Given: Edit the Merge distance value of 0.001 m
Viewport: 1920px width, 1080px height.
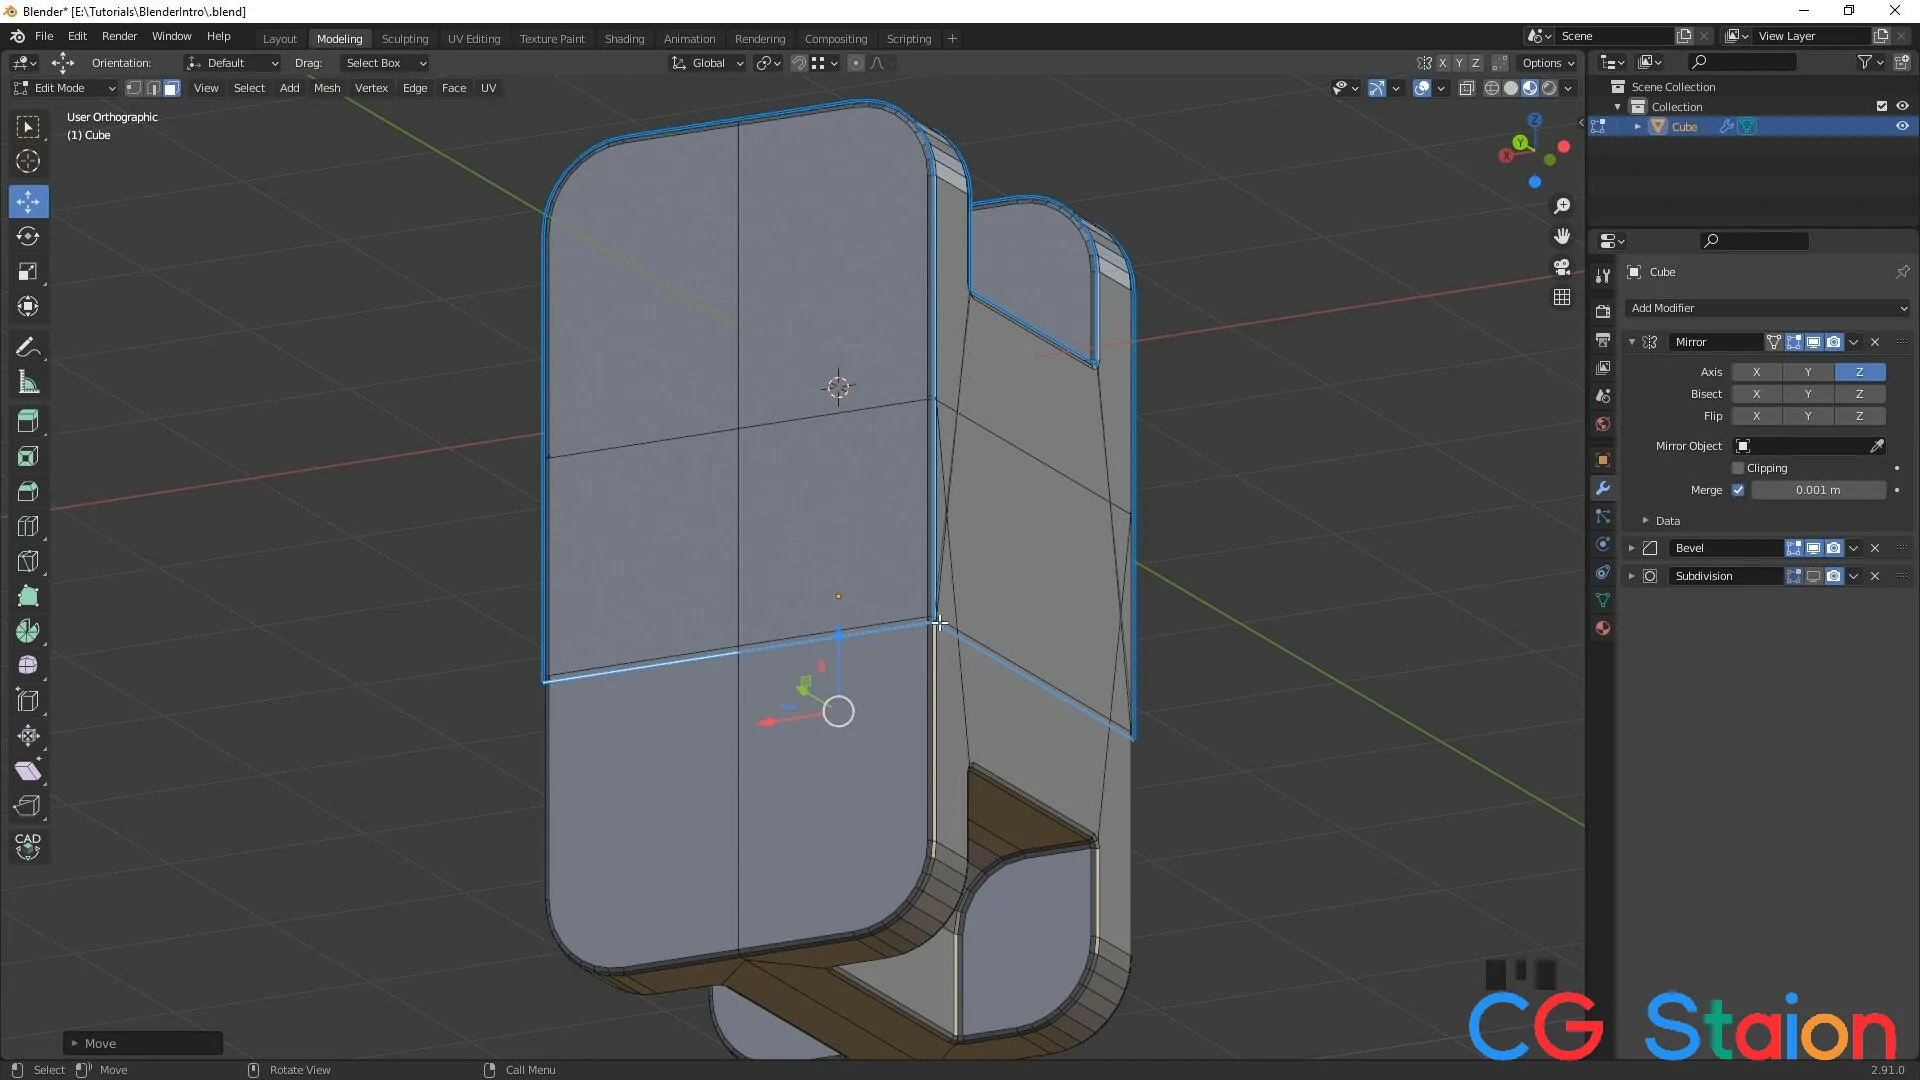Looking at the screenshot, I should coord(1818,490).
